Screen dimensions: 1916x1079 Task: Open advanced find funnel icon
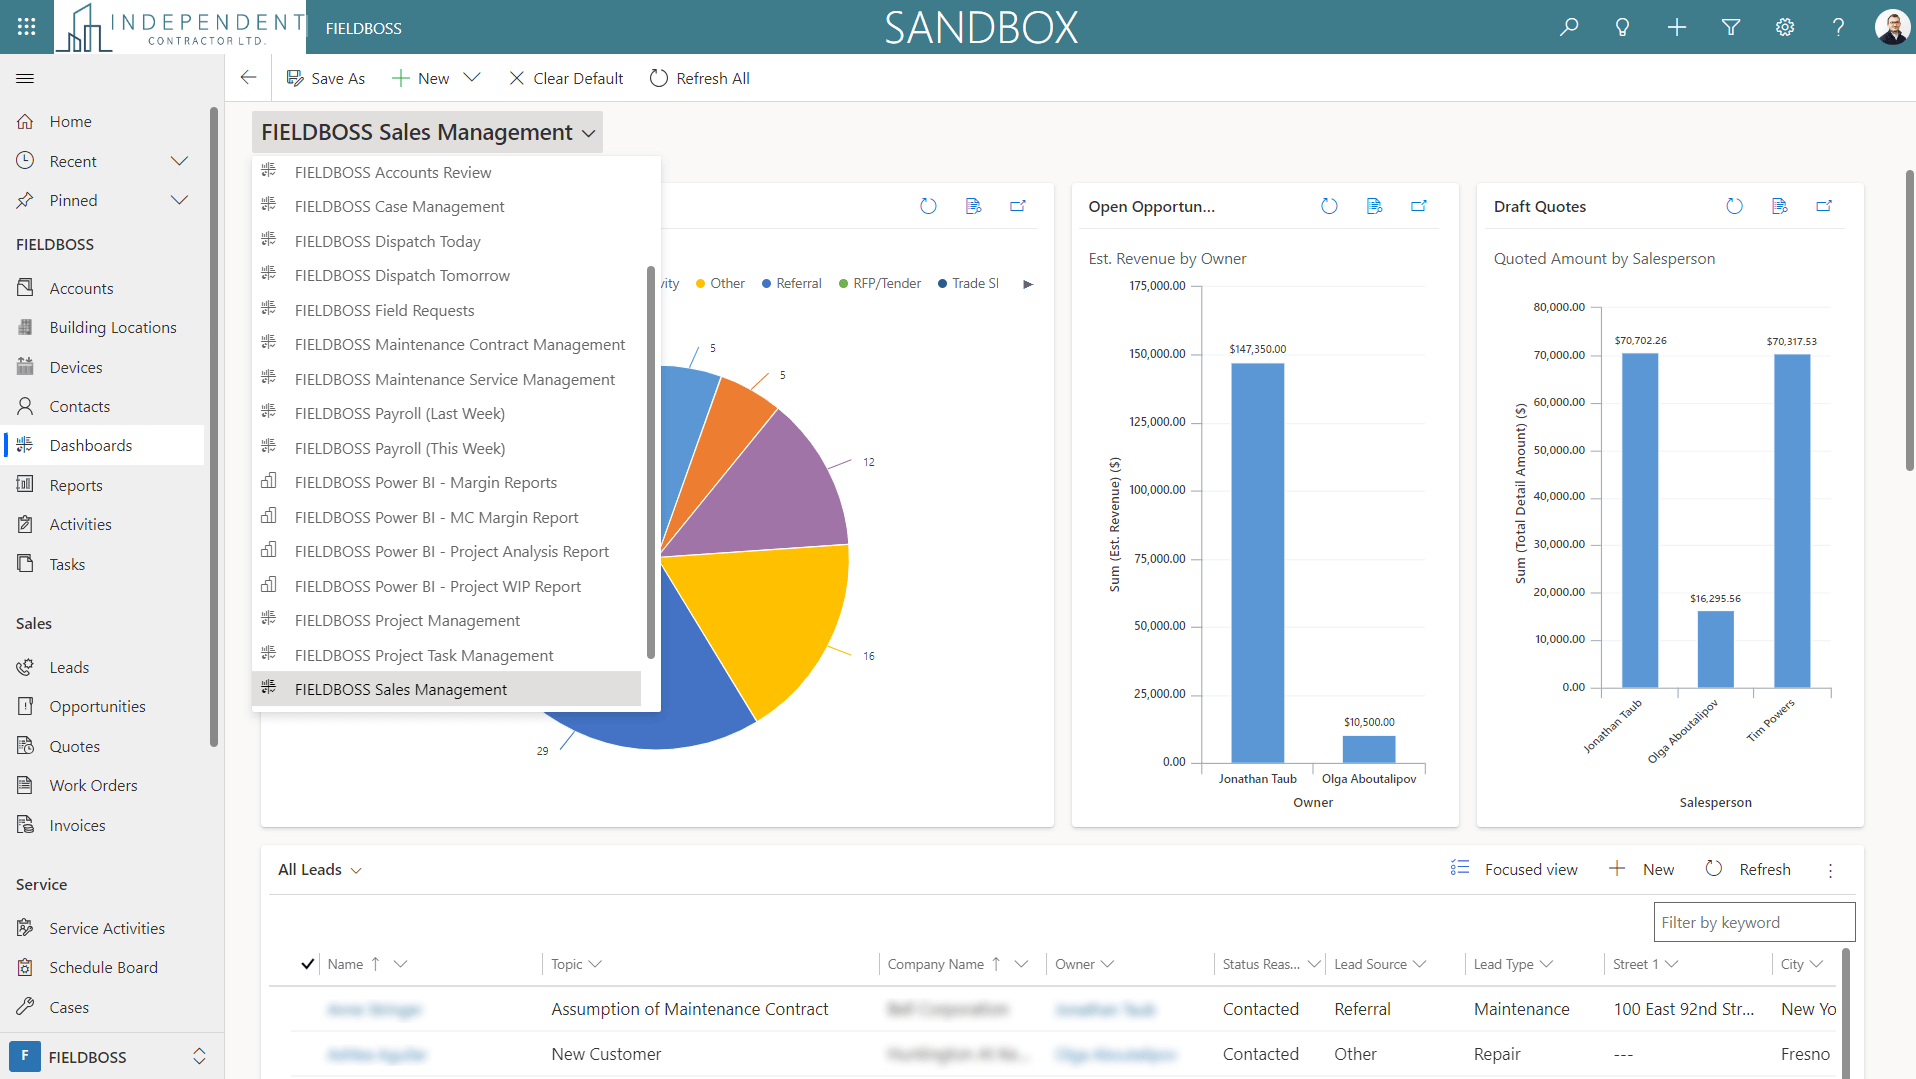1731,27
